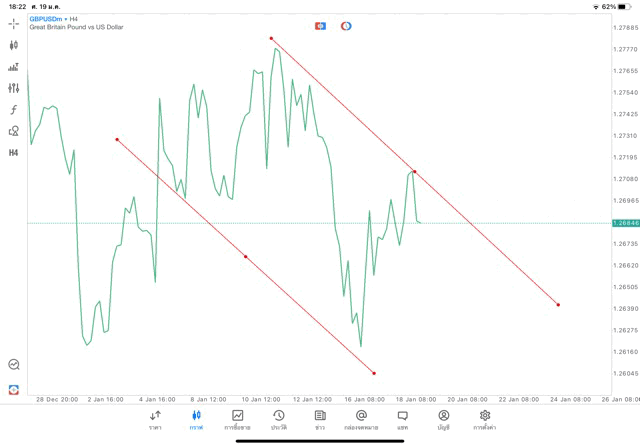Open the แชท chat tab
Screen dimensions: 640x447
[x=402, y=420]
